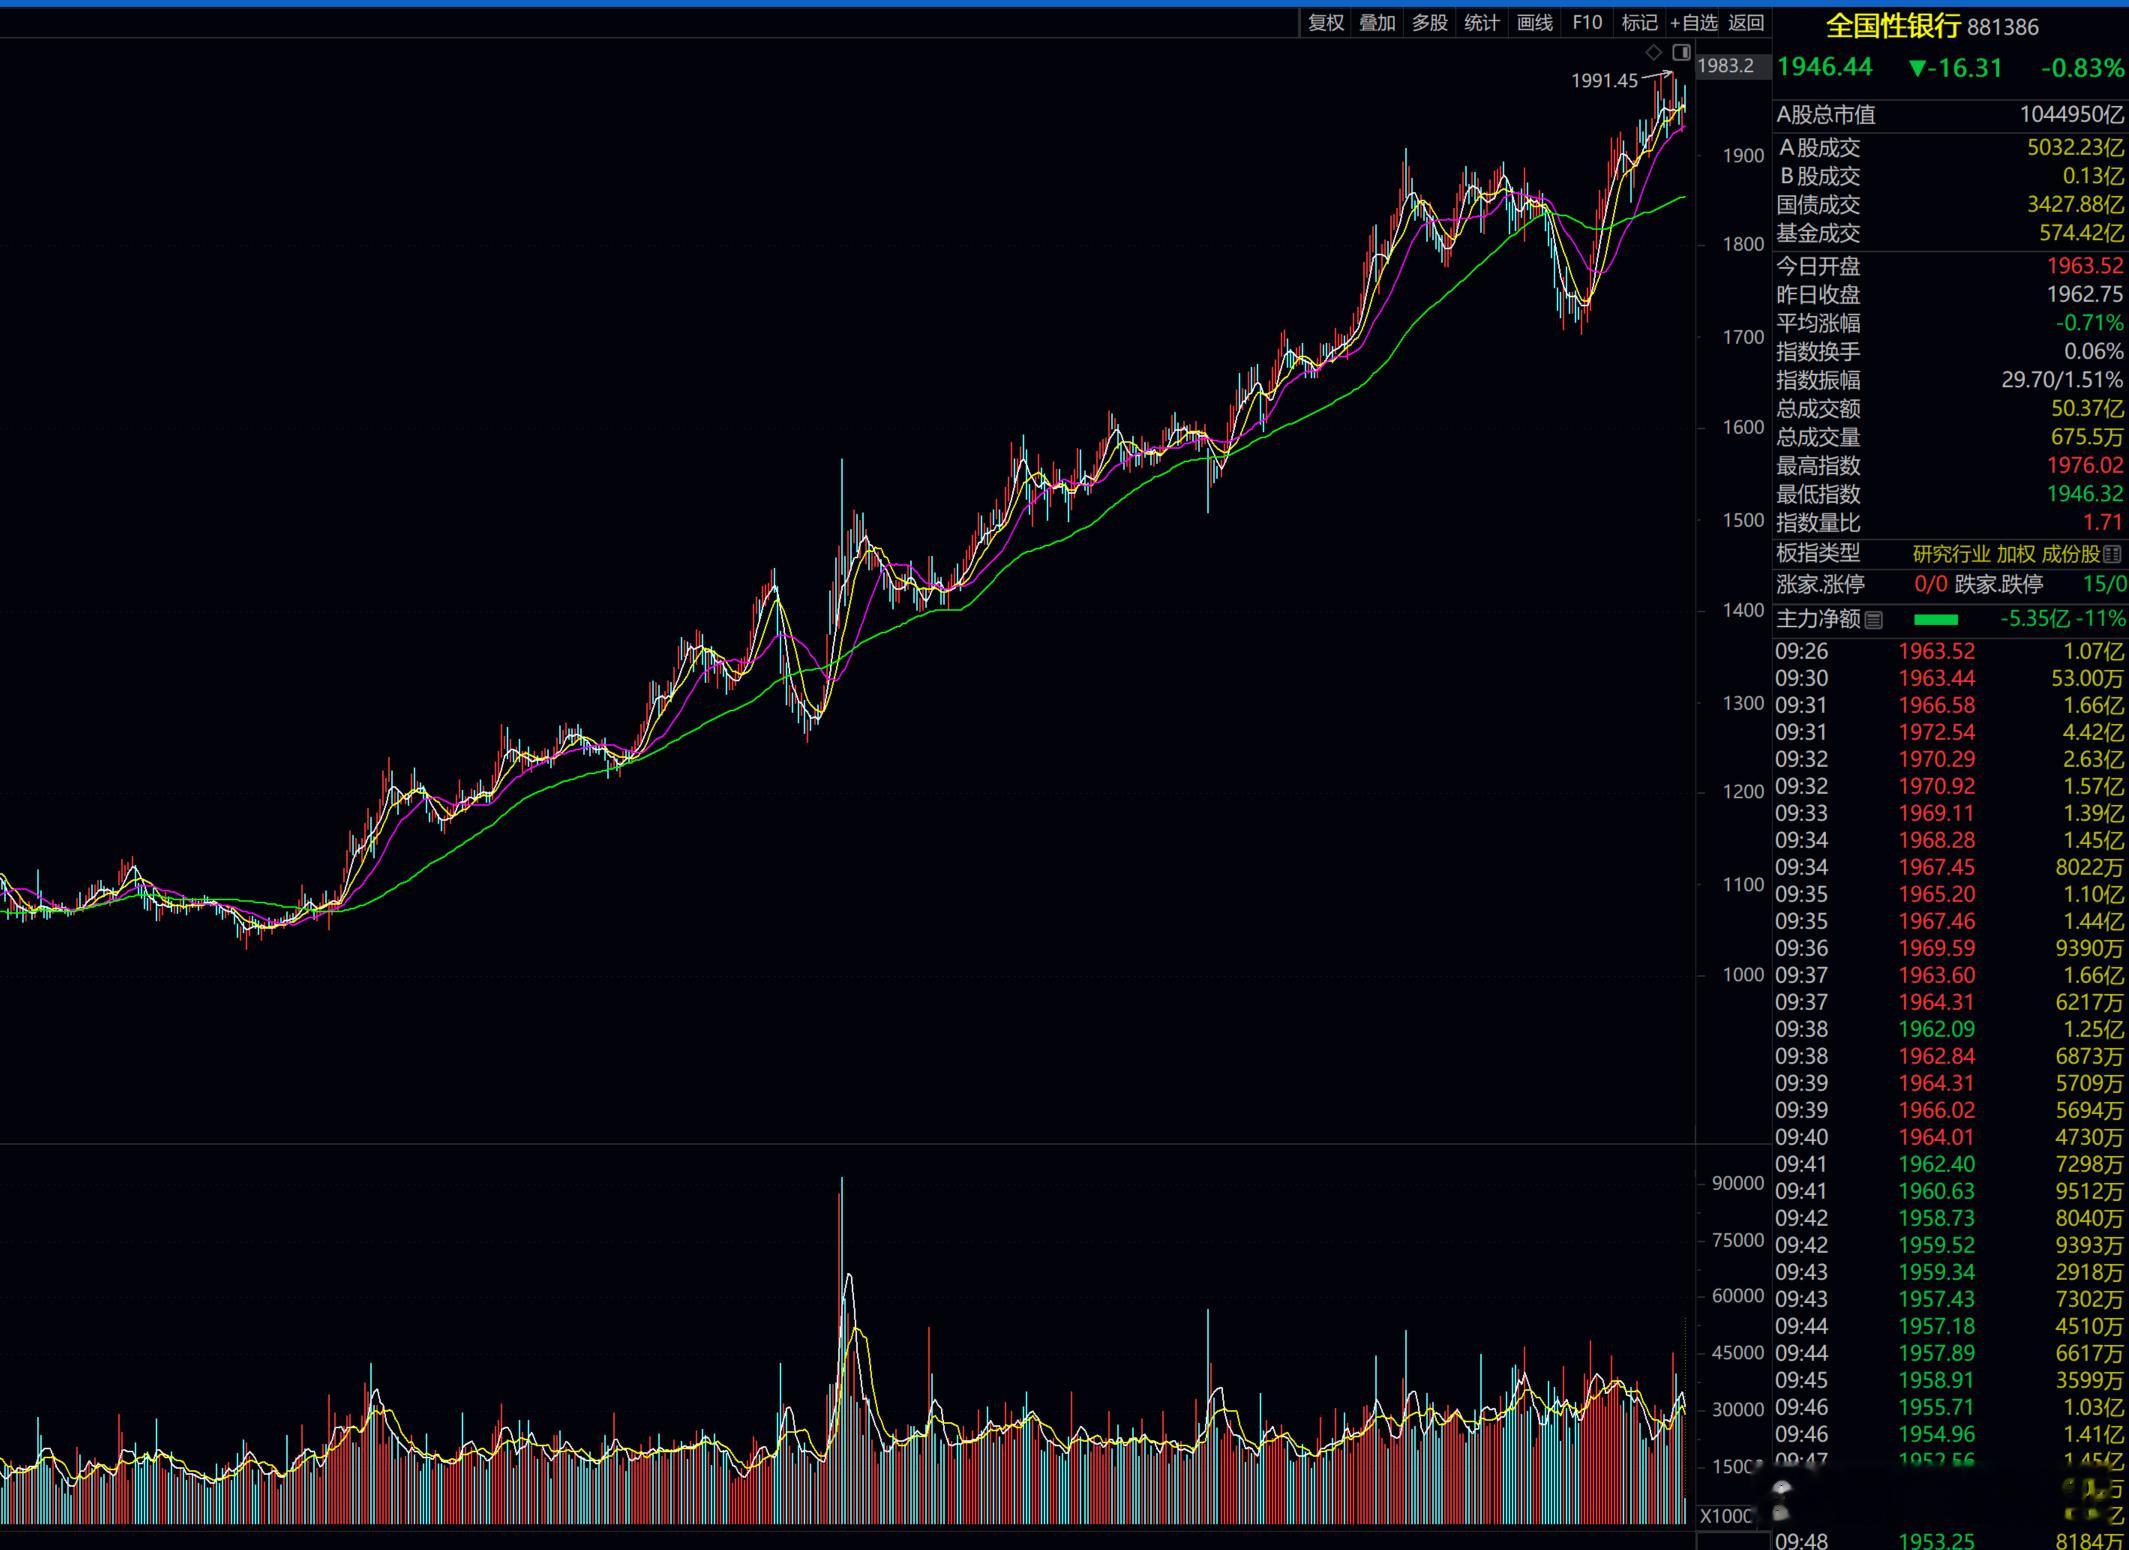Click the green 主力净额 flow bar
2129x1550 pixels.
pyautogui.click(x=1935, y=620)
